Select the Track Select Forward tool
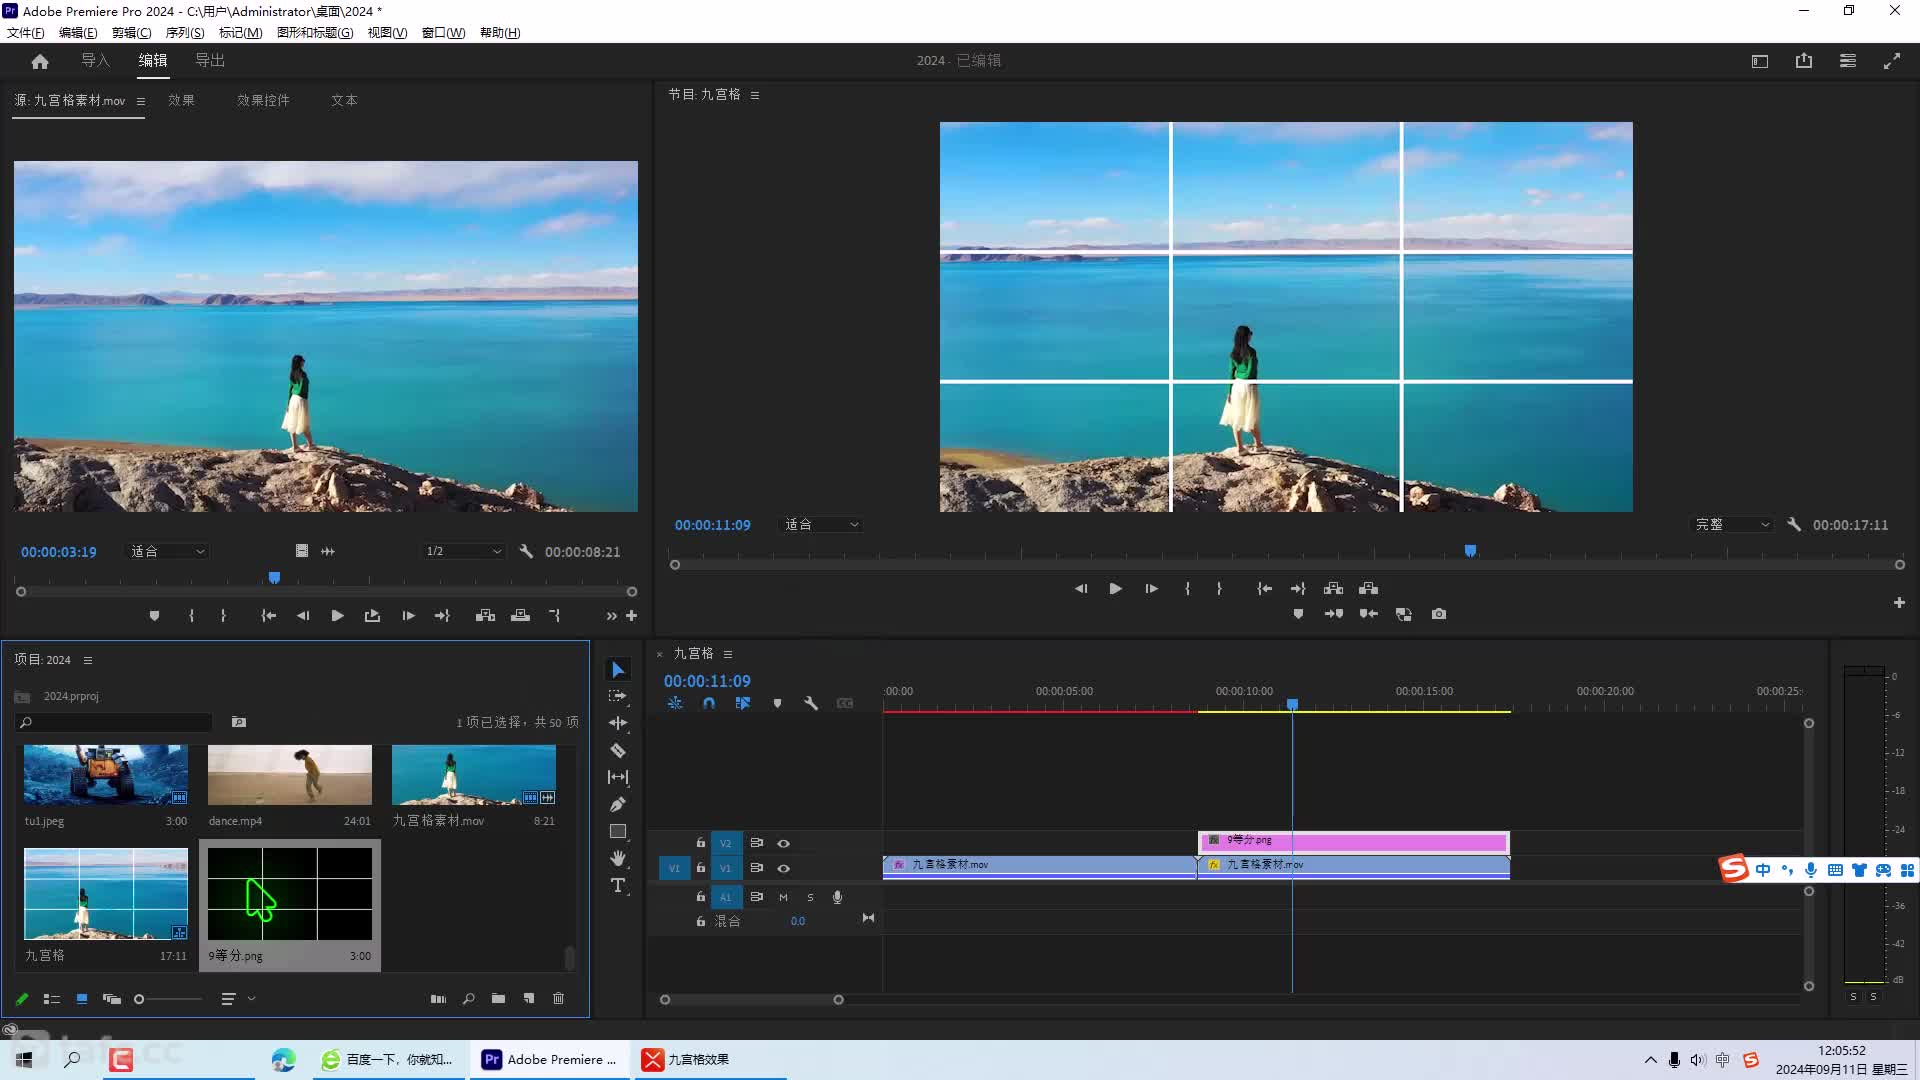The height and width of the screenshot is (1080, 1920). coord(618,696)
